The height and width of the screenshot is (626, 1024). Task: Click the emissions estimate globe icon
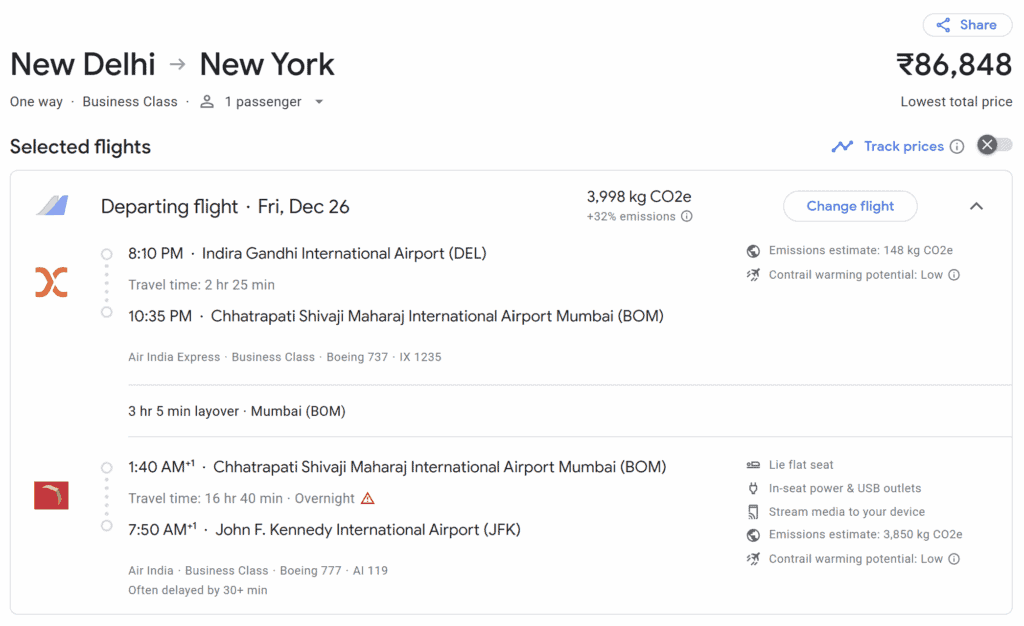753,250
